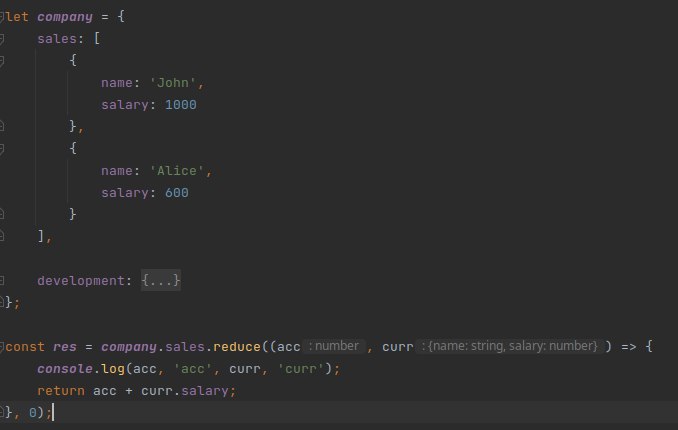Click the arrow '=>' operator
Image resolution: width=678 pixels, height=430 pixels.
tap(629, 347)
